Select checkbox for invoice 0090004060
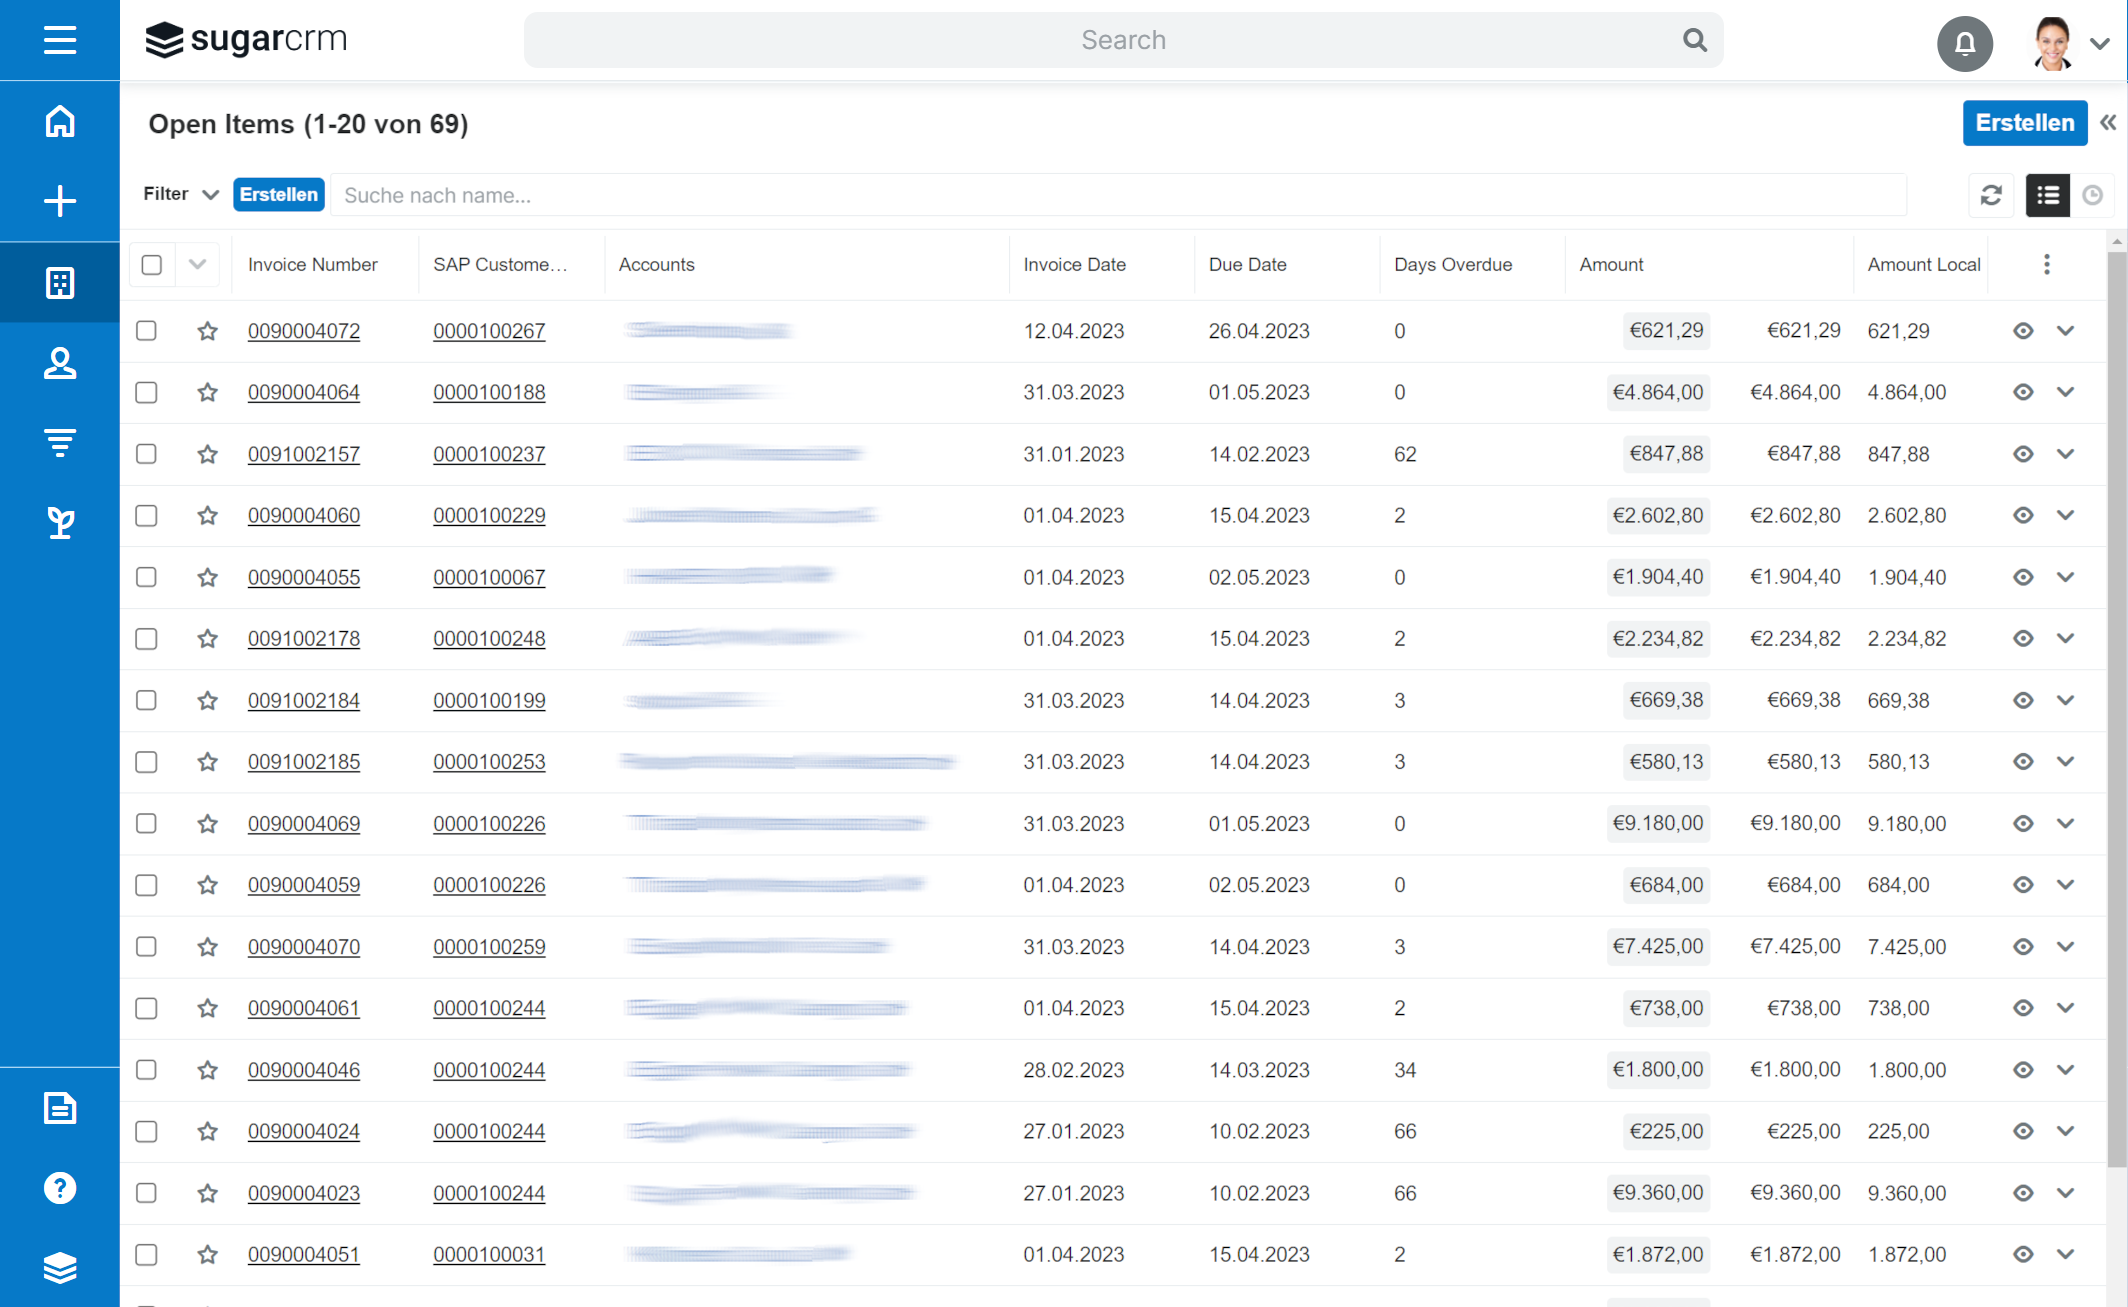Image resolution: width=2128 pixels, height=1307 pixels. pos(146,515)
